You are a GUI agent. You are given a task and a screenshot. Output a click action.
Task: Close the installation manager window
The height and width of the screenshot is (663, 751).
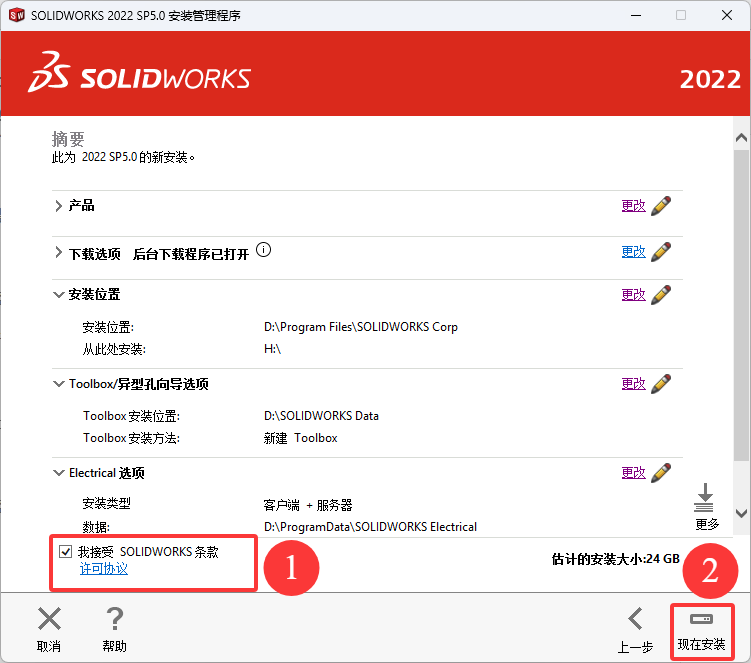727,15
